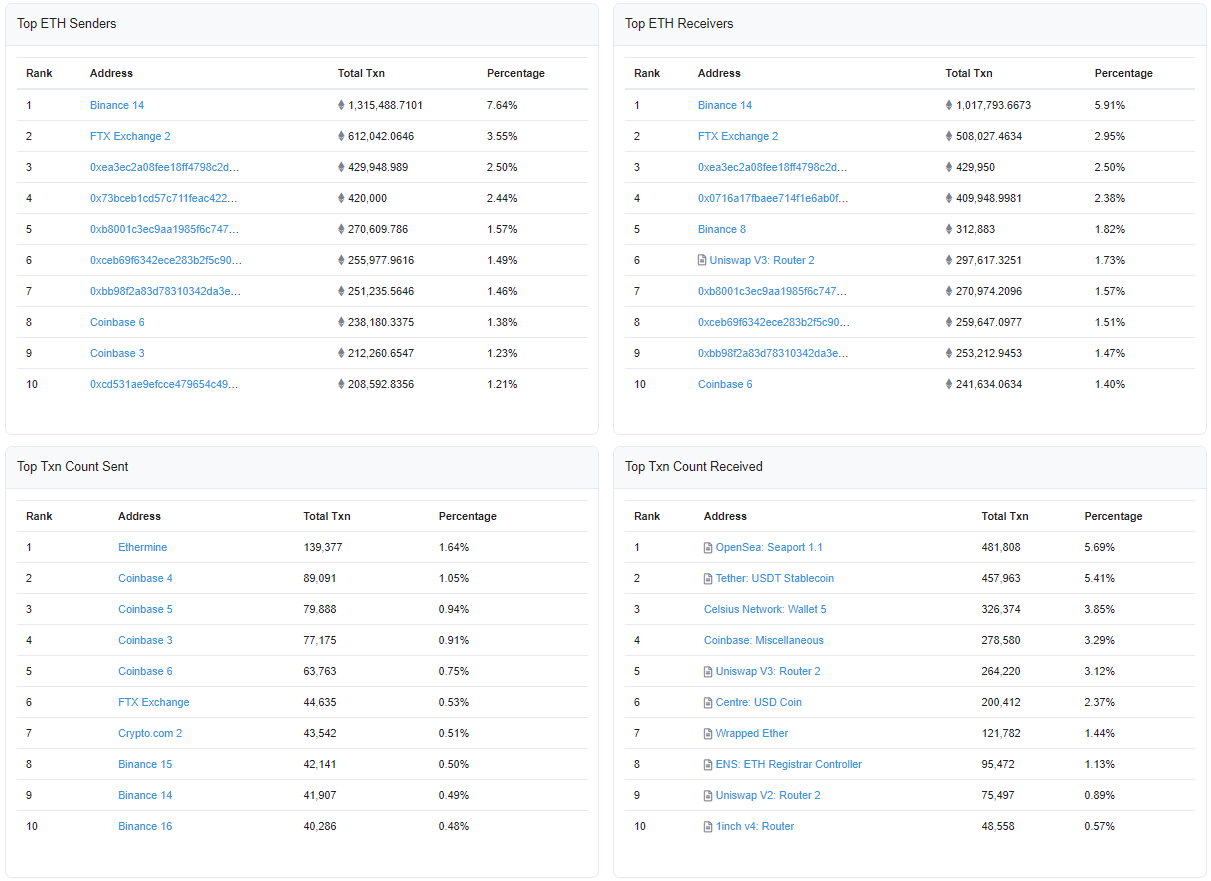1211x881 pixels.
Task: Click contract icon beside Wrapped Ether
Action: point(708,733)
